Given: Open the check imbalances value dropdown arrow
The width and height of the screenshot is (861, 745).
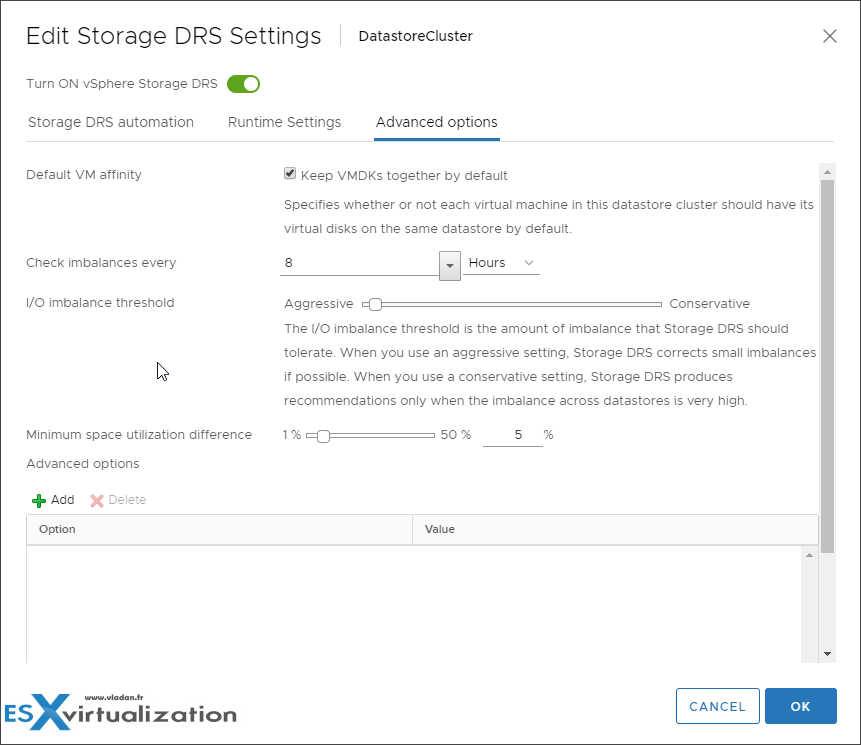Looking at the screenshot, I should tap(448, 265).
